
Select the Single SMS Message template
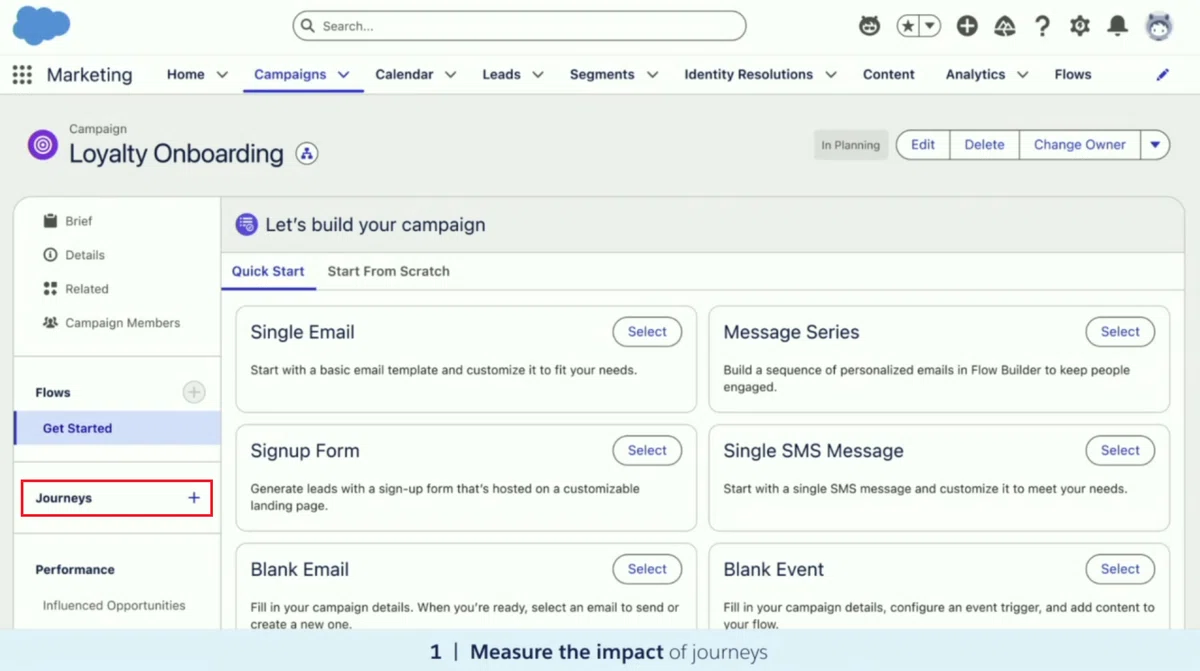pos(1120,451)
